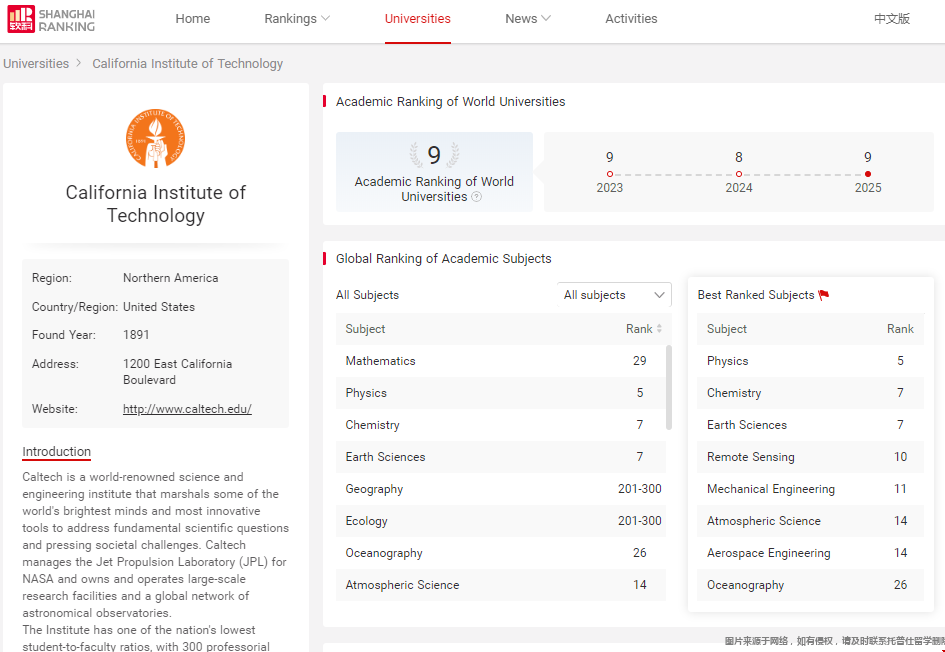945x652 pixels.
Task: Click the laurel wreath rank 9 badge
Action: point(434,155)
